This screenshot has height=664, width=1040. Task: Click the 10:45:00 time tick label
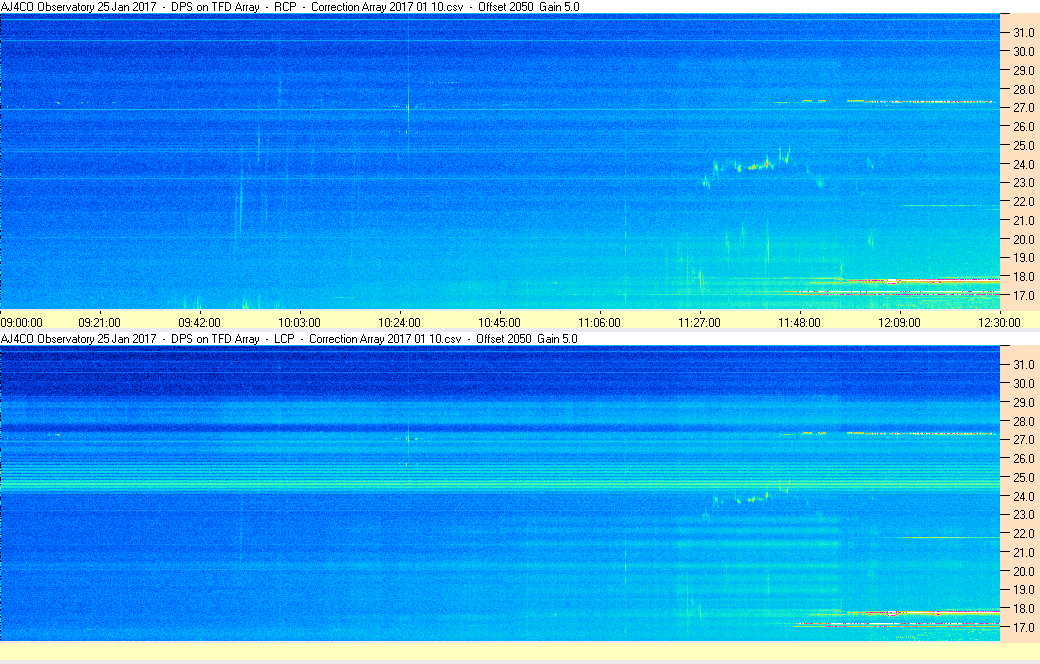(499, 323)
